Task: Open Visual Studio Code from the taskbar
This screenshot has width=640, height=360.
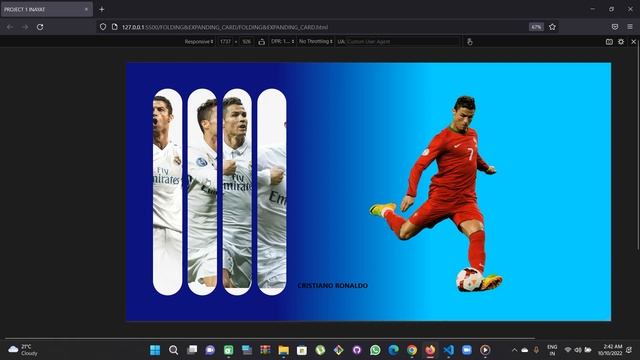Action: click(x=449, y=350)
